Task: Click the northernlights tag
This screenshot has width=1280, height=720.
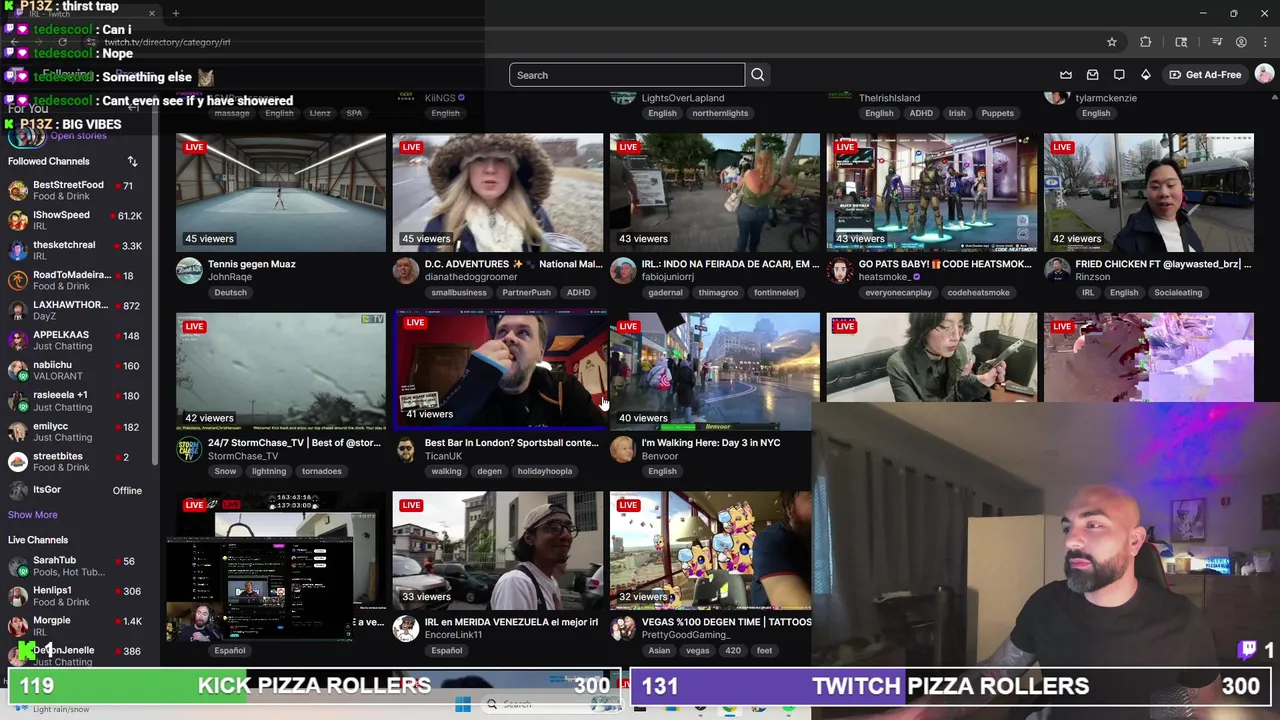Action: point(720,113)
